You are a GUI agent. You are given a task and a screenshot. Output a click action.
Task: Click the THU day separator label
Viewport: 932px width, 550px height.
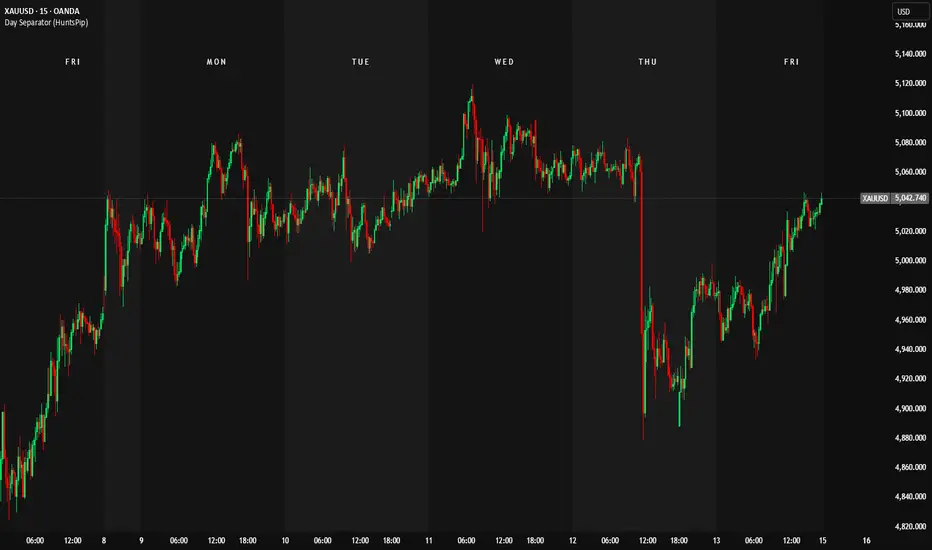[x=648, y=62]
